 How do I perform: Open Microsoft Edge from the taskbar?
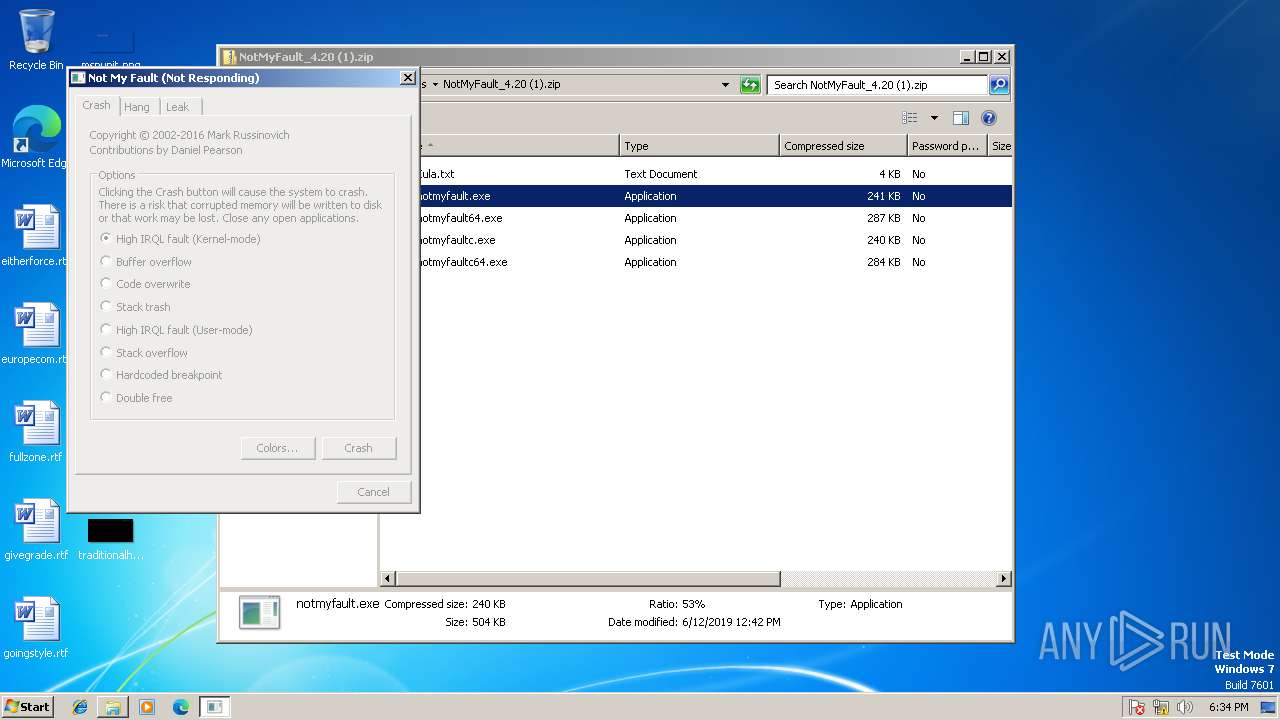pos(181,707)
